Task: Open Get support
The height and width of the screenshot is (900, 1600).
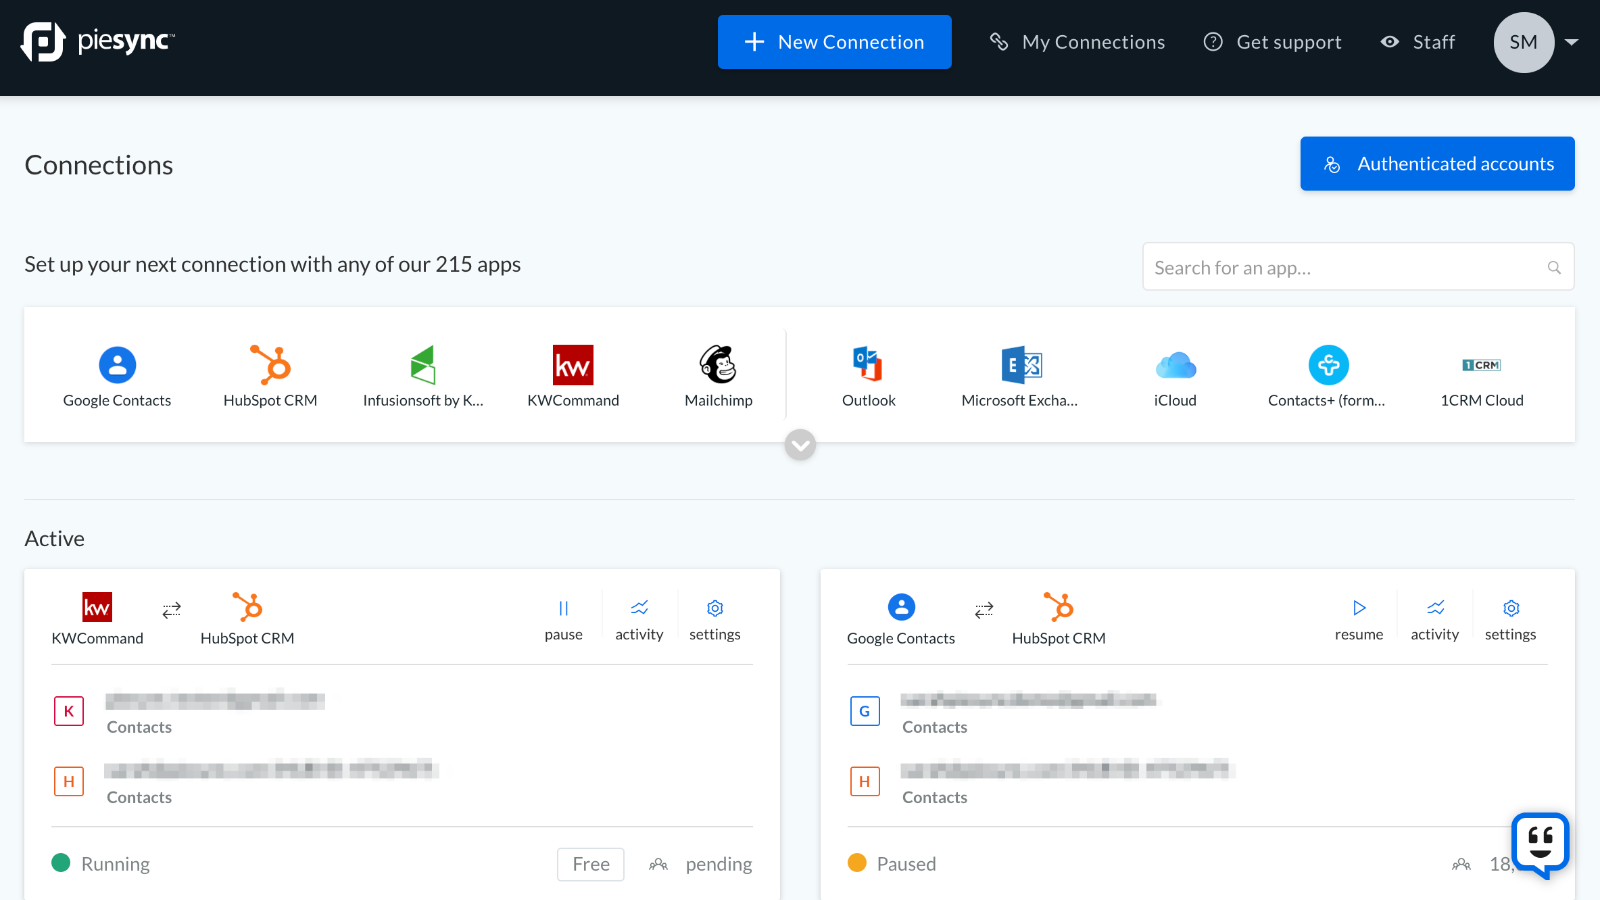Action: point(1272,42)
